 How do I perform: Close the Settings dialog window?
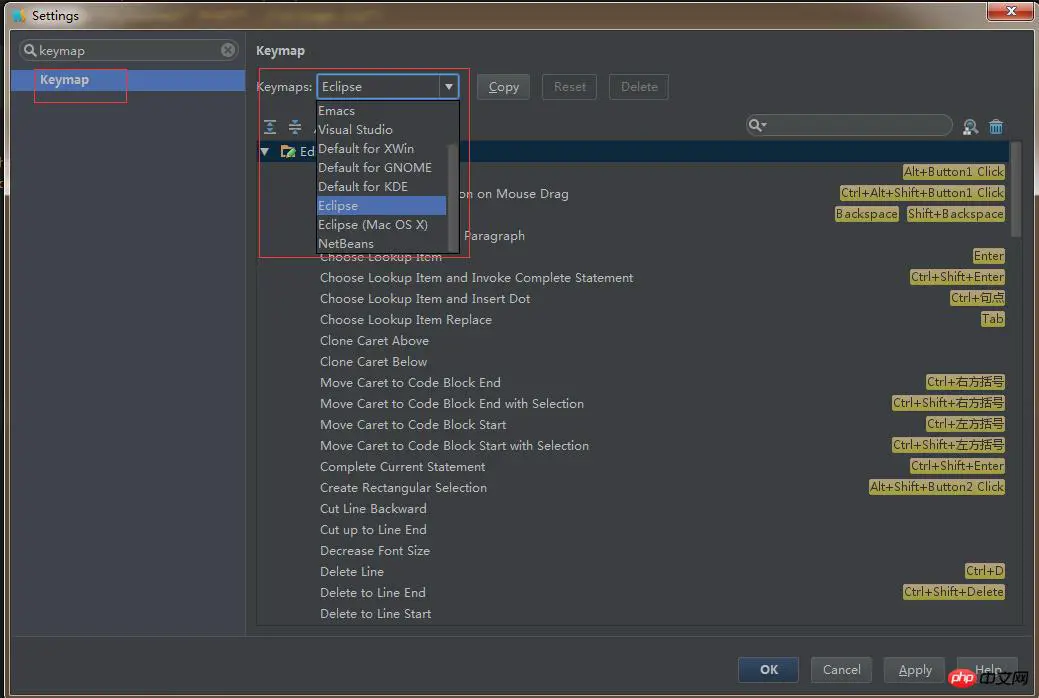pos(1010,11)
